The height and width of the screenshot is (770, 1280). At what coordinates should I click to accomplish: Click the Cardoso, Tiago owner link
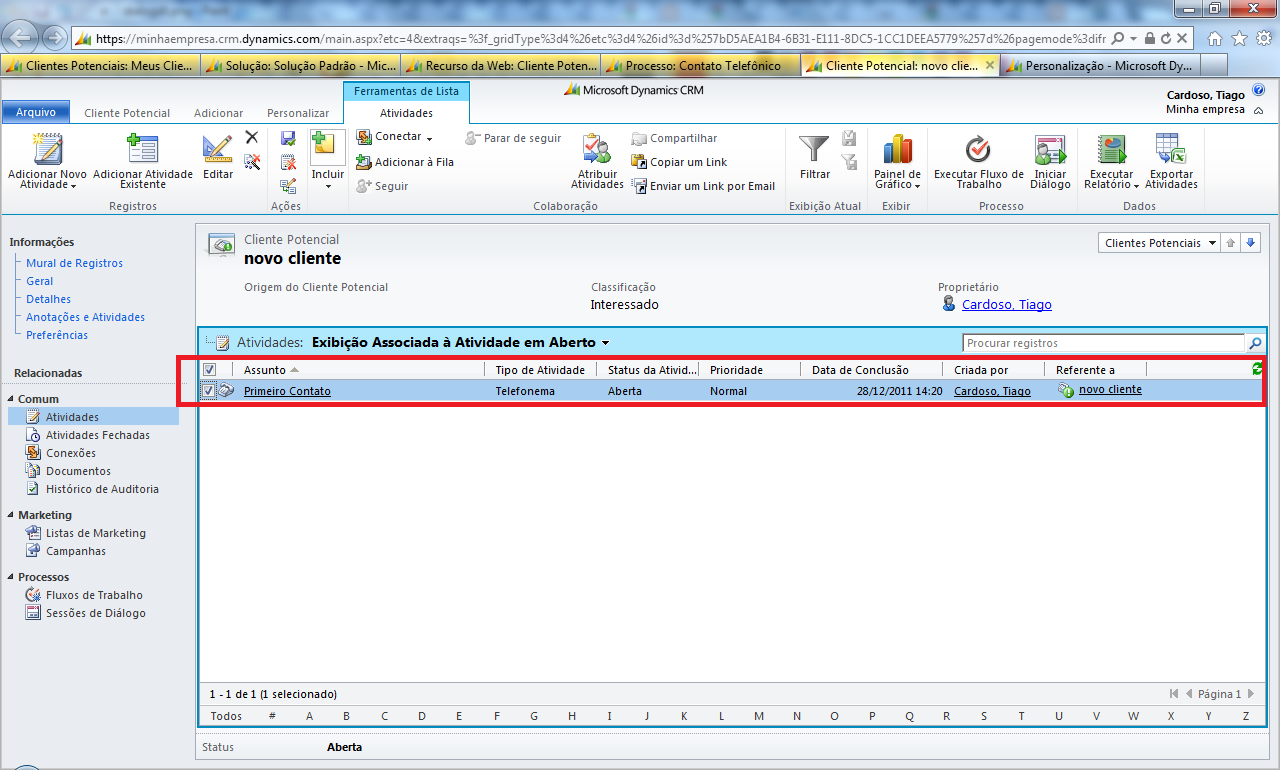(x=1006, y=305)
